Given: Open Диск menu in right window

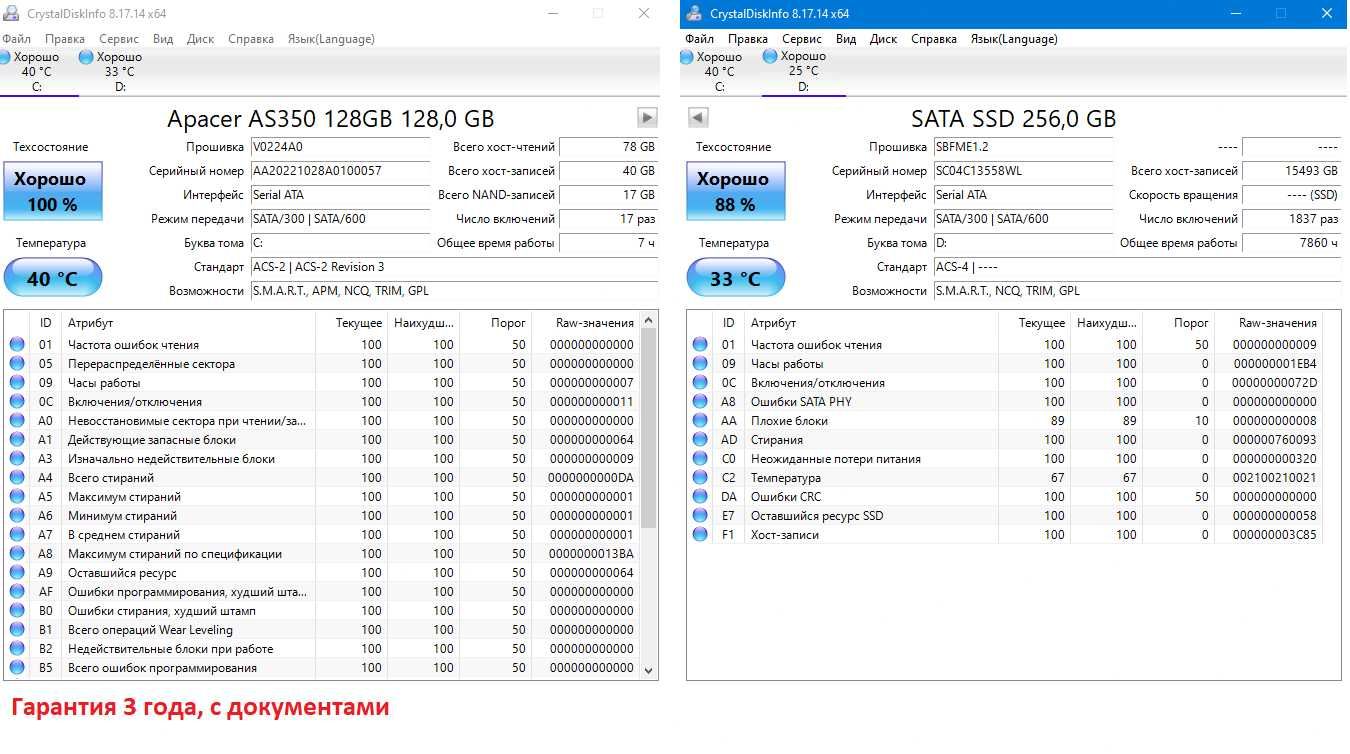Looking at the screenshot, I should click(883, 39).
